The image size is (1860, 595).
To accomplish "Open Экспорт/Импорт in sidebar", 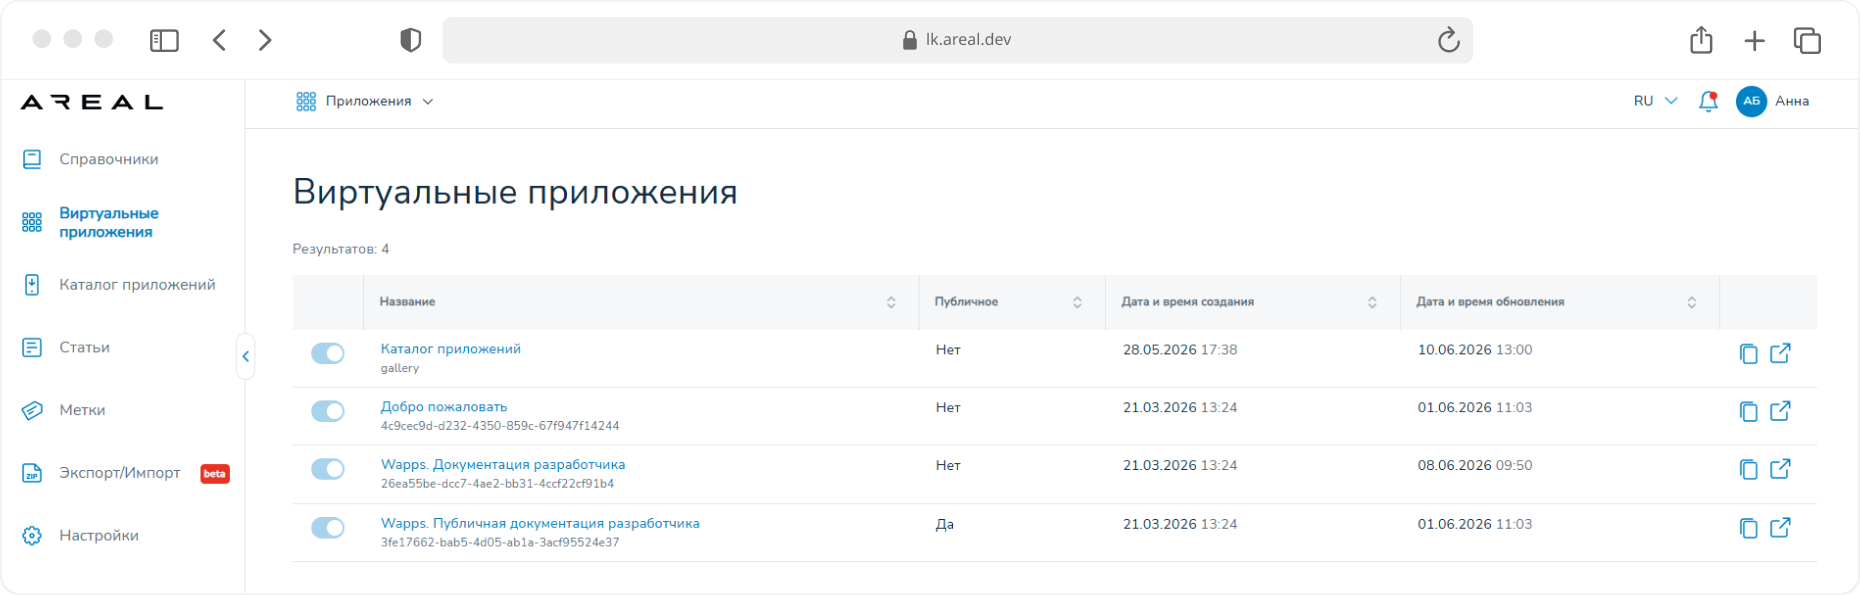I will click(120, 473).
